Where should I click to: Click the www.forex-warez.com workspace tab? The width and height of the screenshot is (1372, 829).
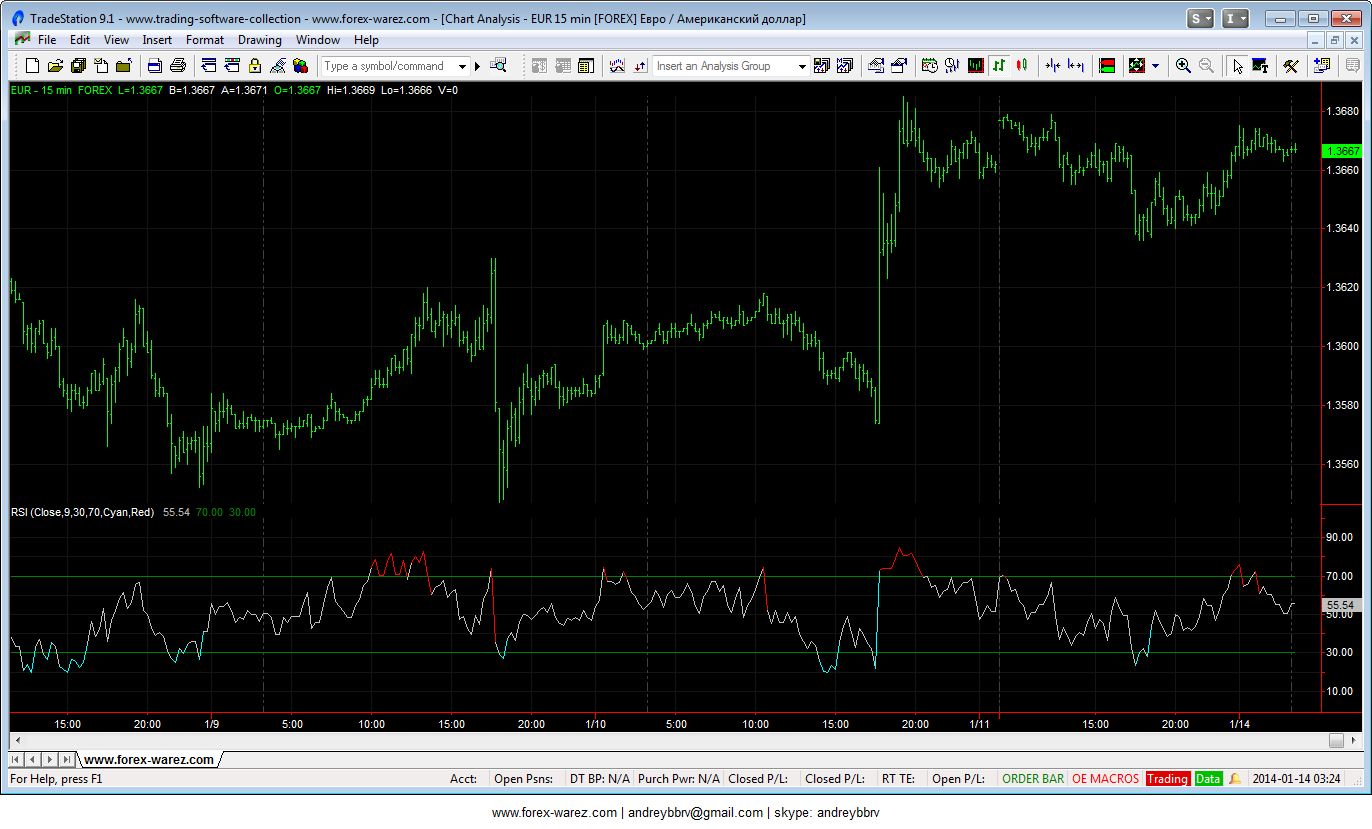point(149,759)
